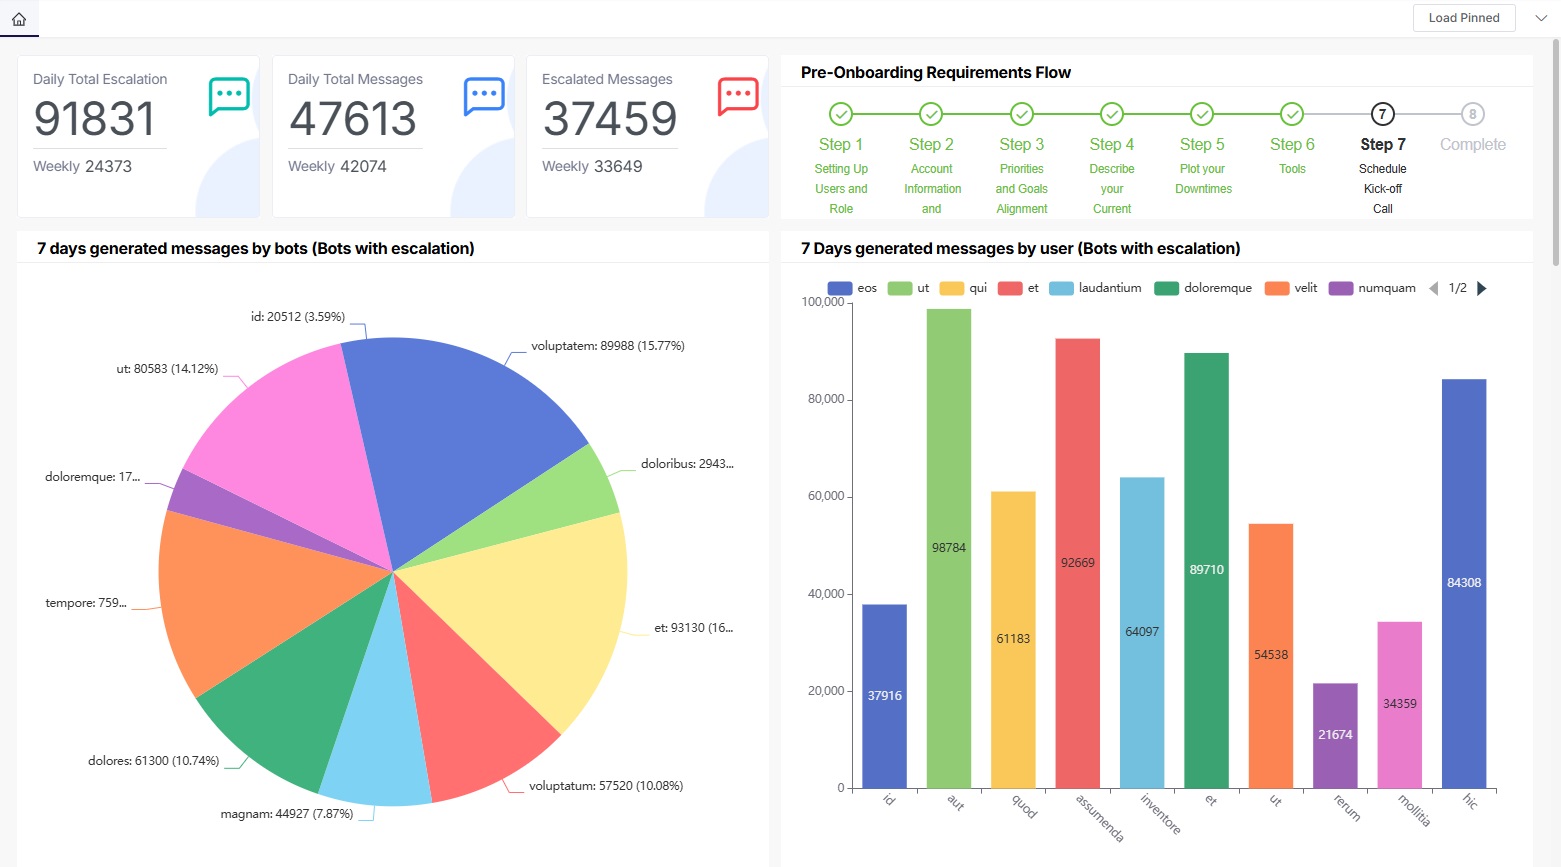Viewport: 1561px width, 867px height.
Task: Hide the doloremque series in legend
Action: click(1203, 288)
